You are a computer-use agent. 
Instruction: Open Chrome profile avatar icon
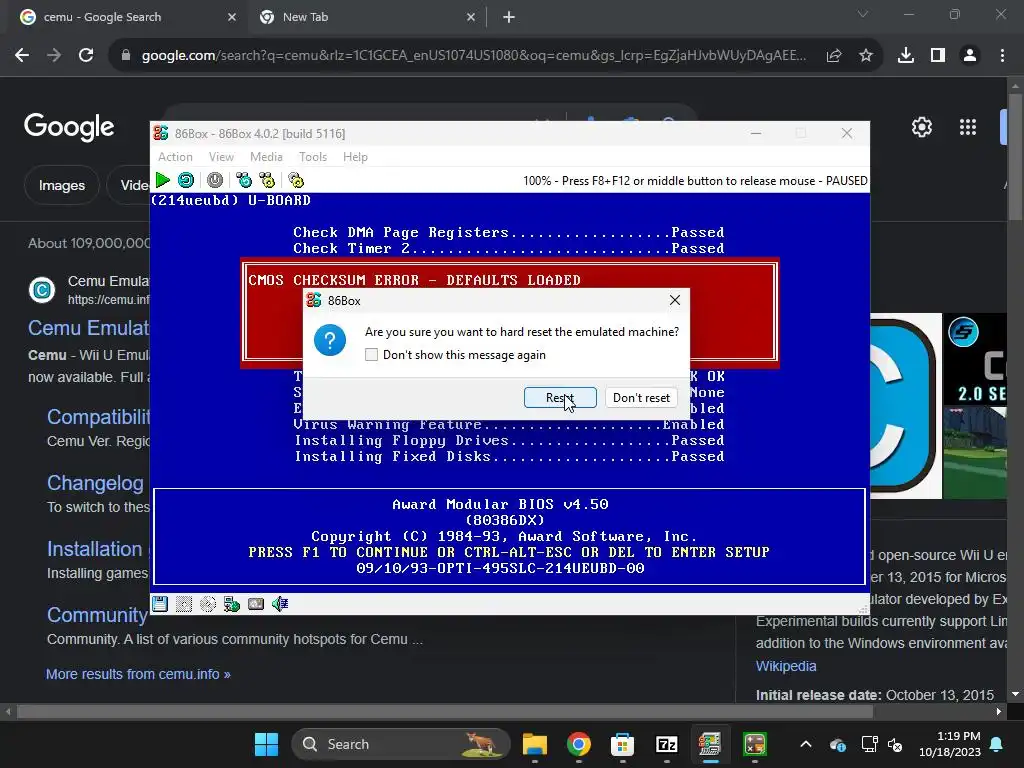970,56
